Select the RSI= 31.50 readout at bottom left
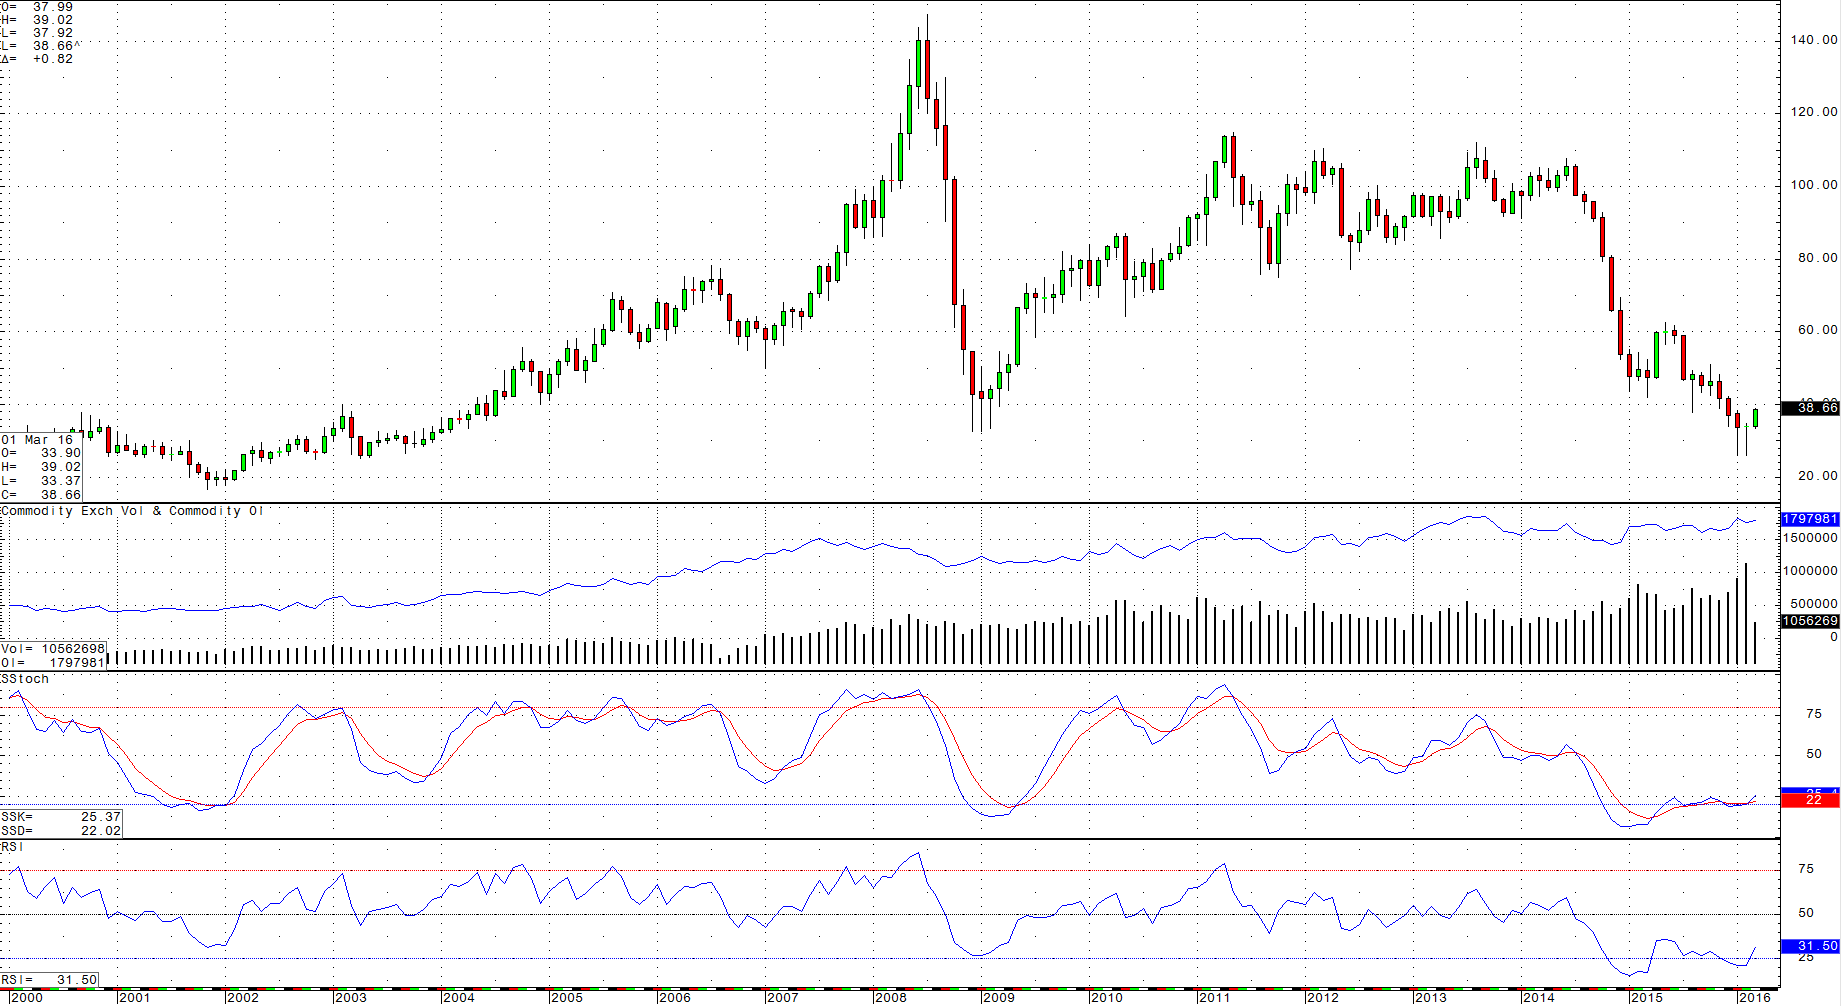1841x1006 pixels. point(49,980)
